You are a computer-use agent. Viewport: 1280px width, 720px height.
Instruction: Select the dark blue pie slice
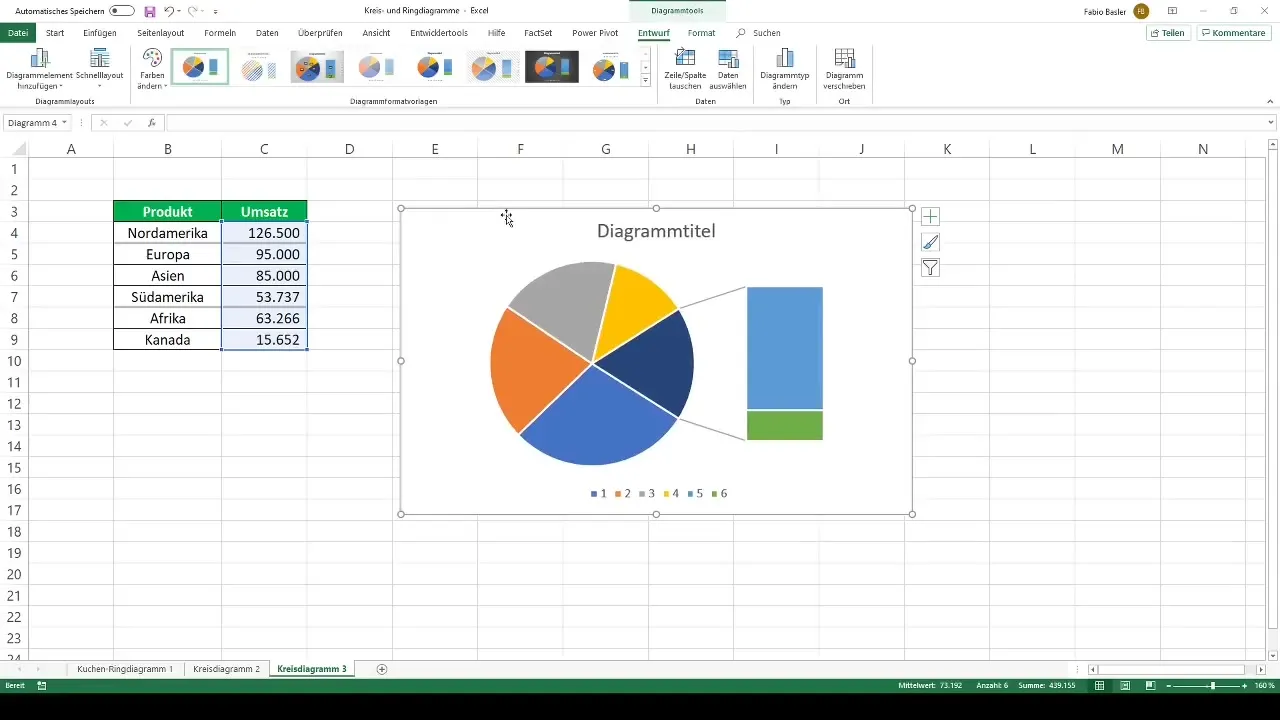[x=650, y=362]
